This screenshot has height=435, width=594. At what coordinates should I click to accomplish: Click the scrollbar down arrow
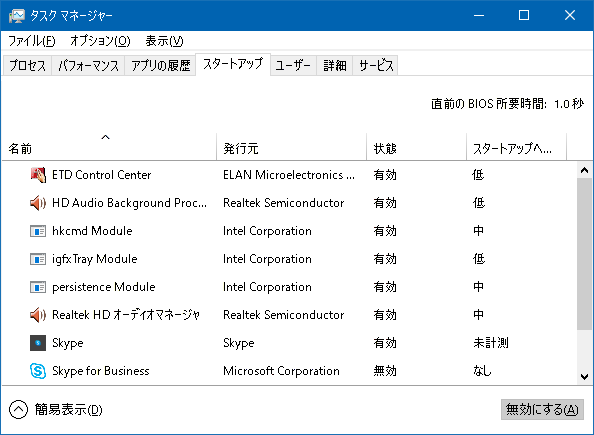click(x=584, y=377)
